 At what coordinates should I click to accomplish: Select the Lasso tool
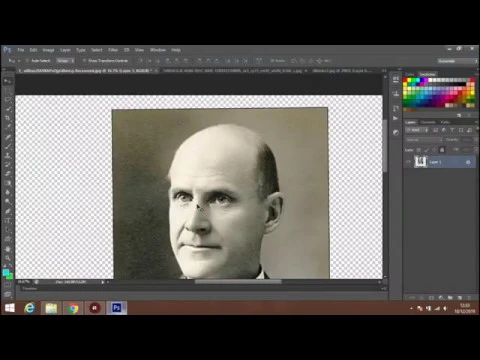coord(8,100)
